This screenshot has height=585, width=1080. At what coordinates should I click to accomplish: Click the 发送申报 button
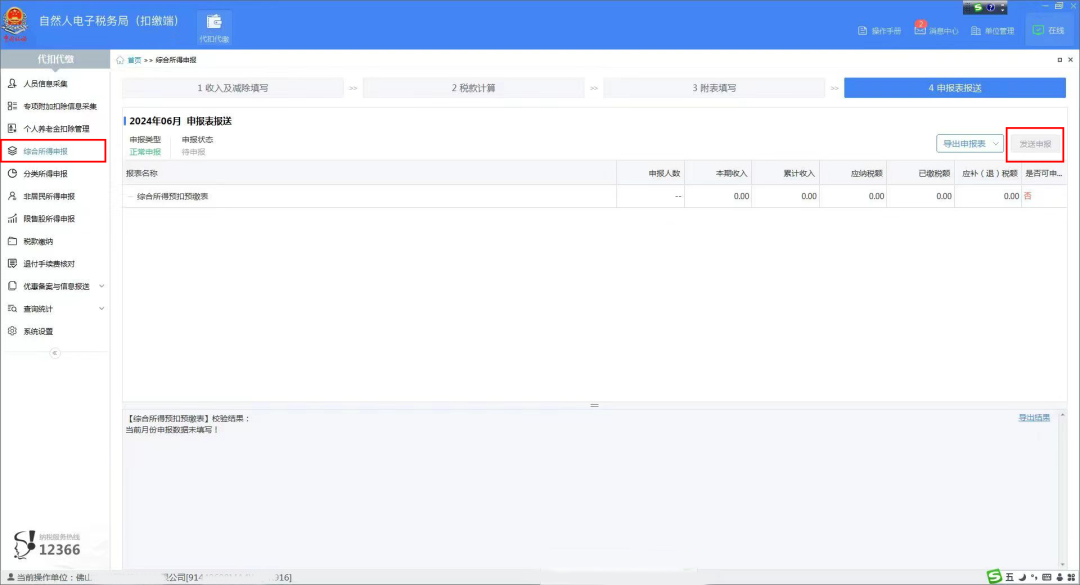pos(1035,144)
